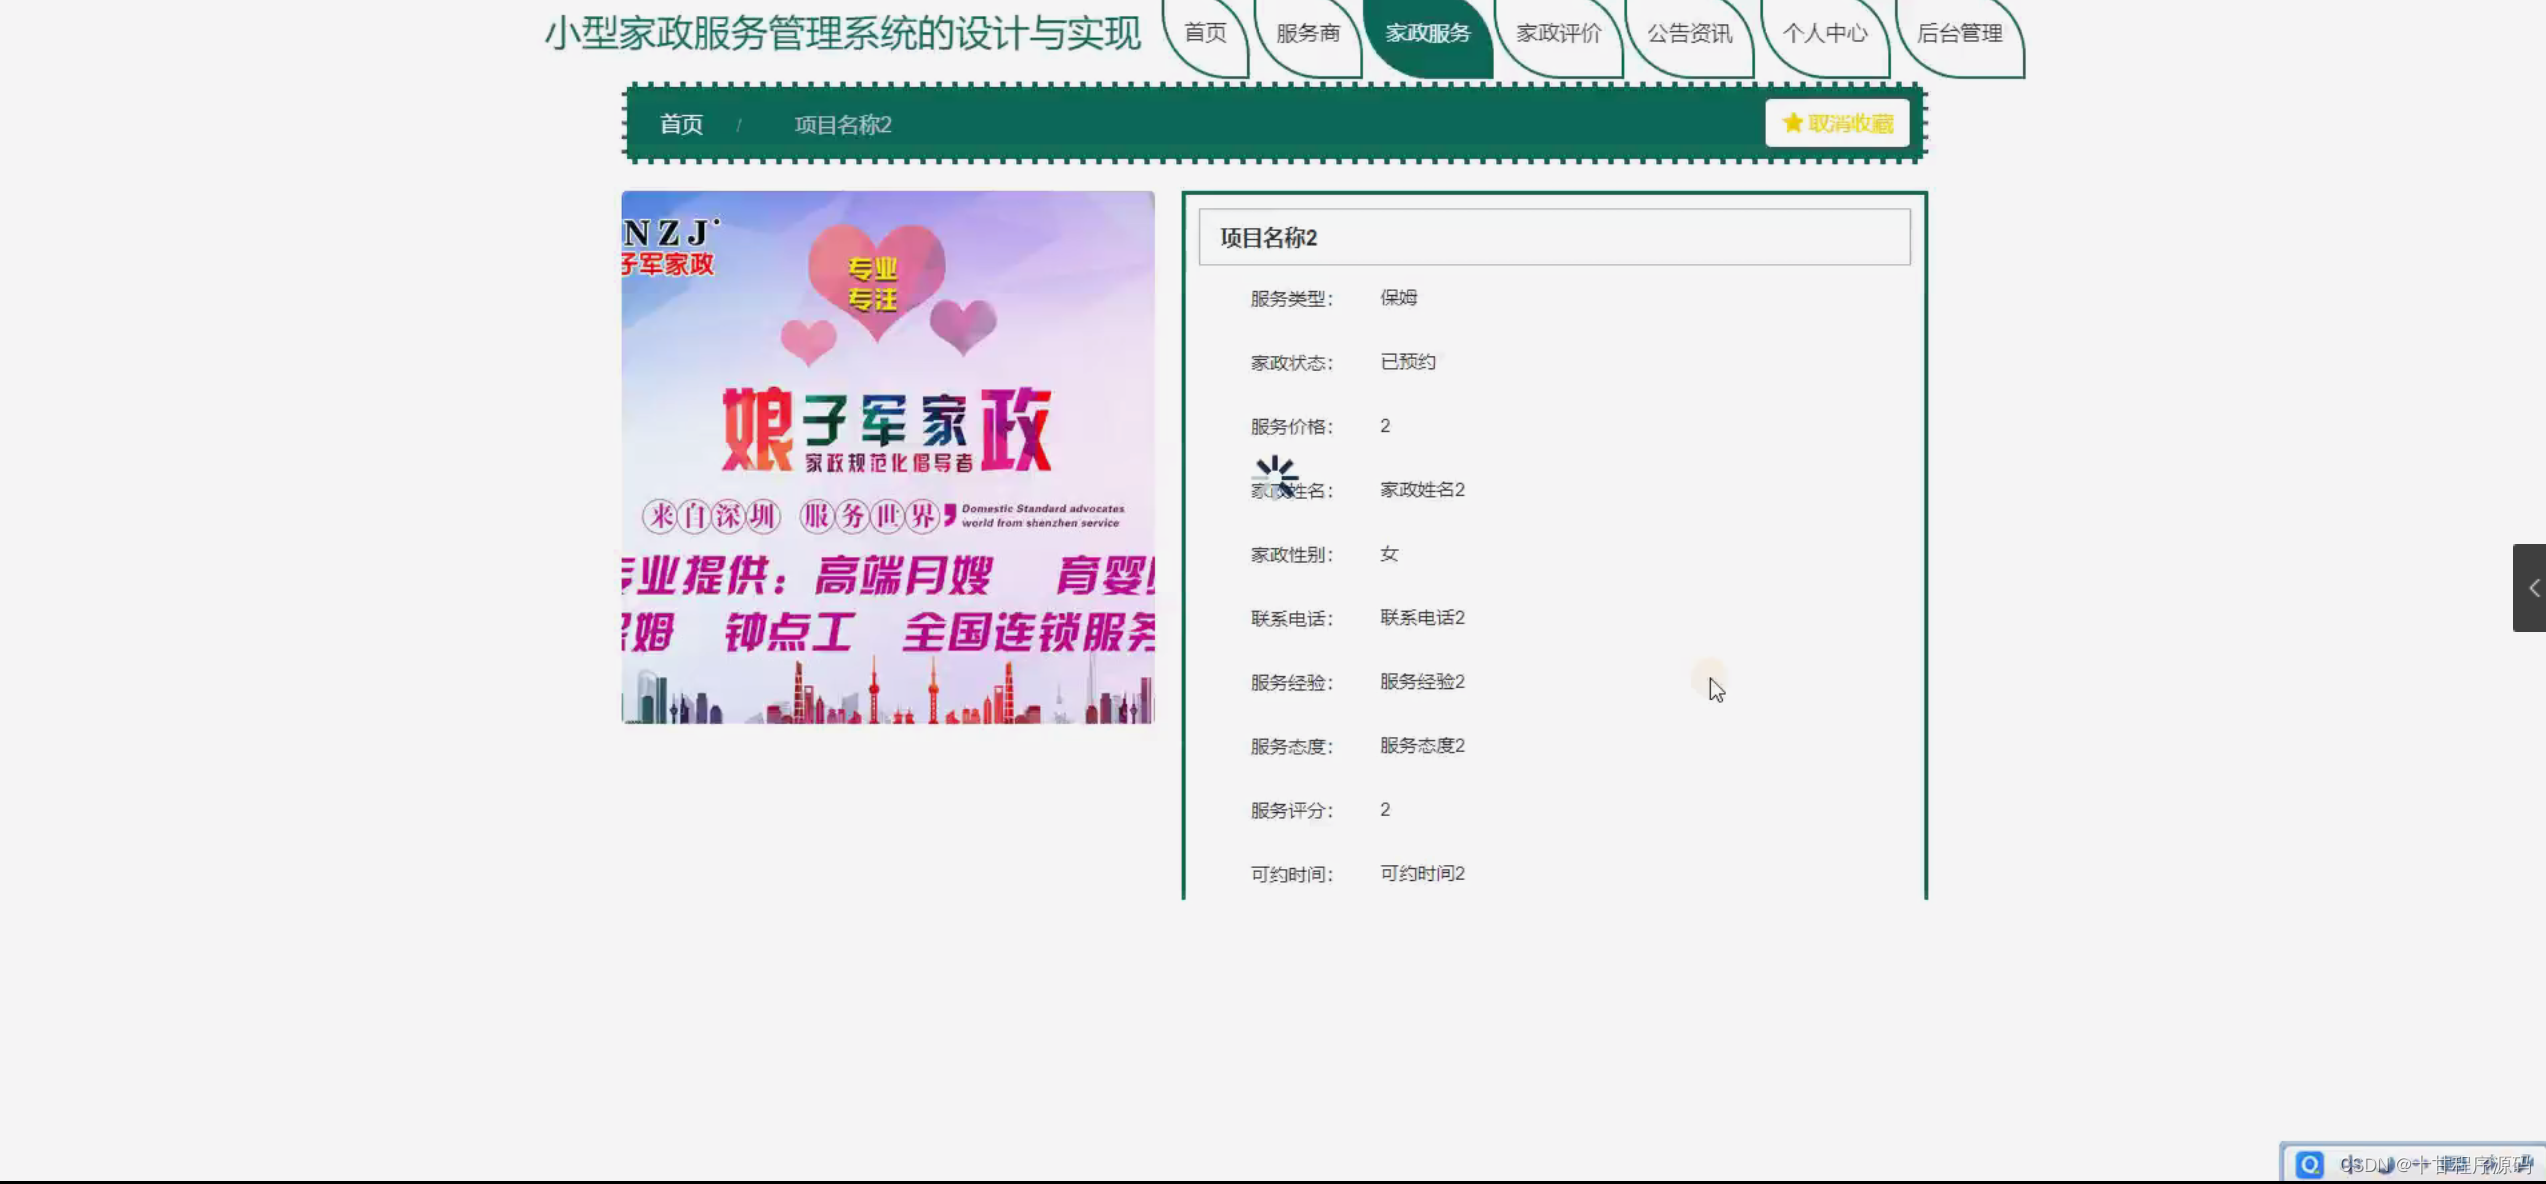Click the 娘子军家政 service image

tap(888, 457)
